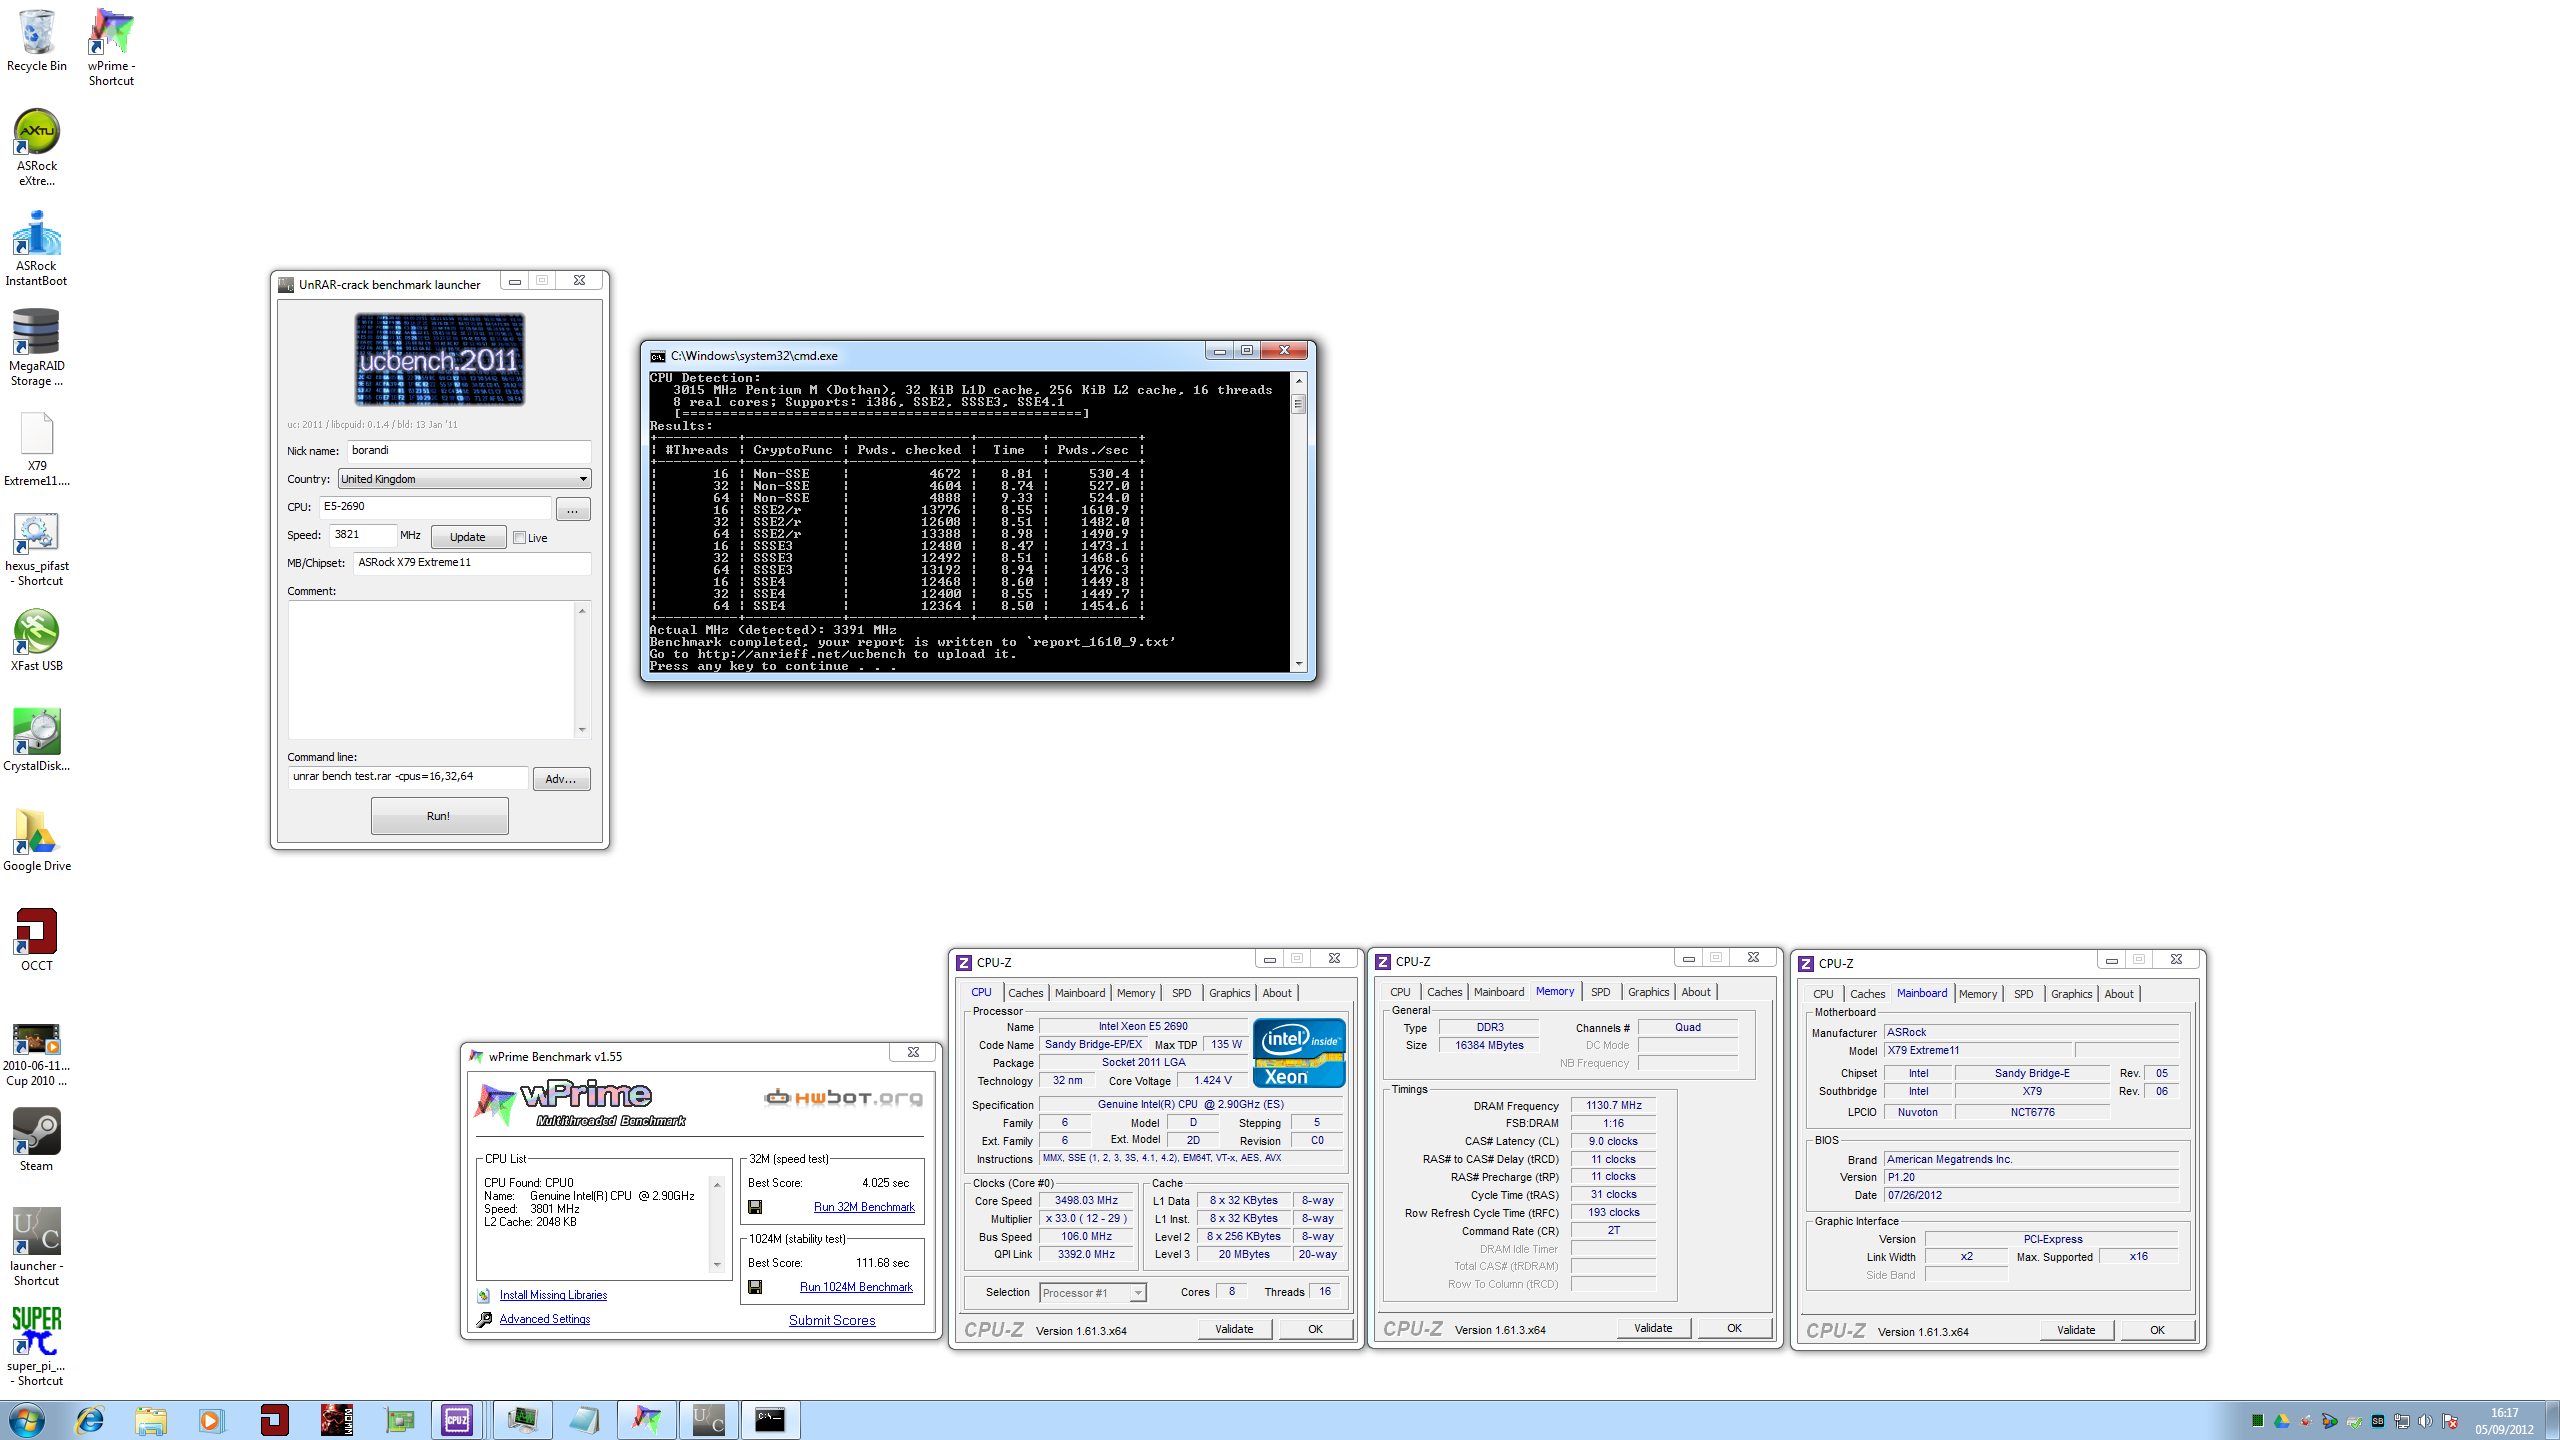Open MegaRAID Storage desktop shortcut

(x=37, y=347)
